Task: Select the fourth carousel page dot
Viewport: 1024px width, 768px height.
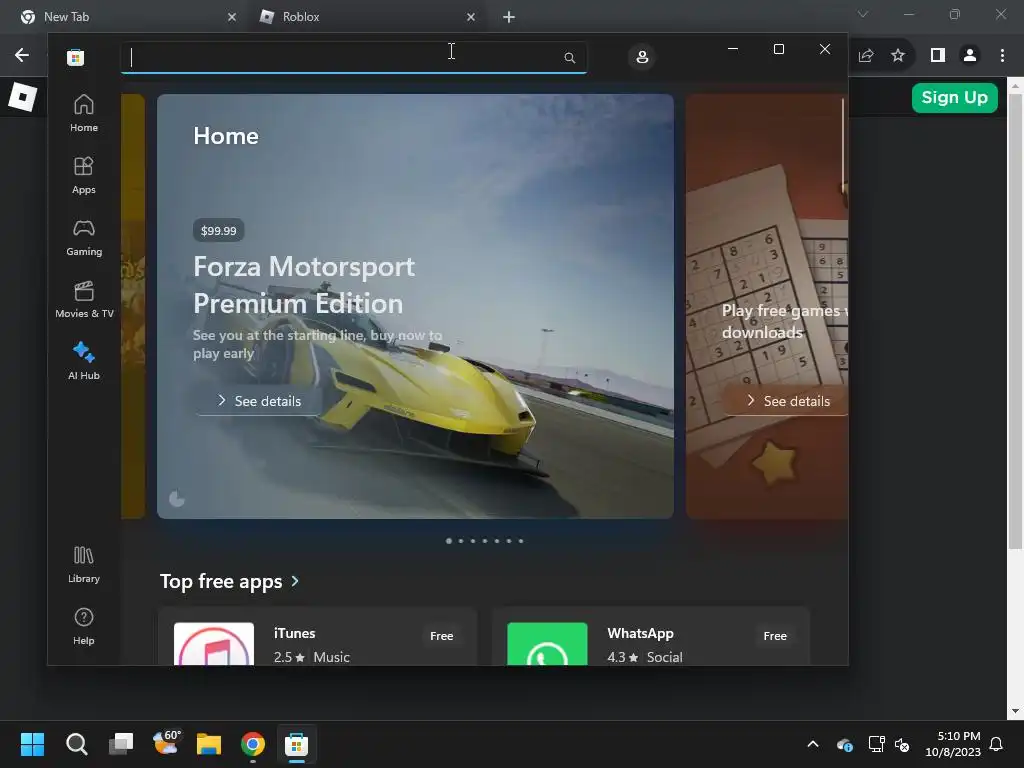Action: [x=485, y=541]
